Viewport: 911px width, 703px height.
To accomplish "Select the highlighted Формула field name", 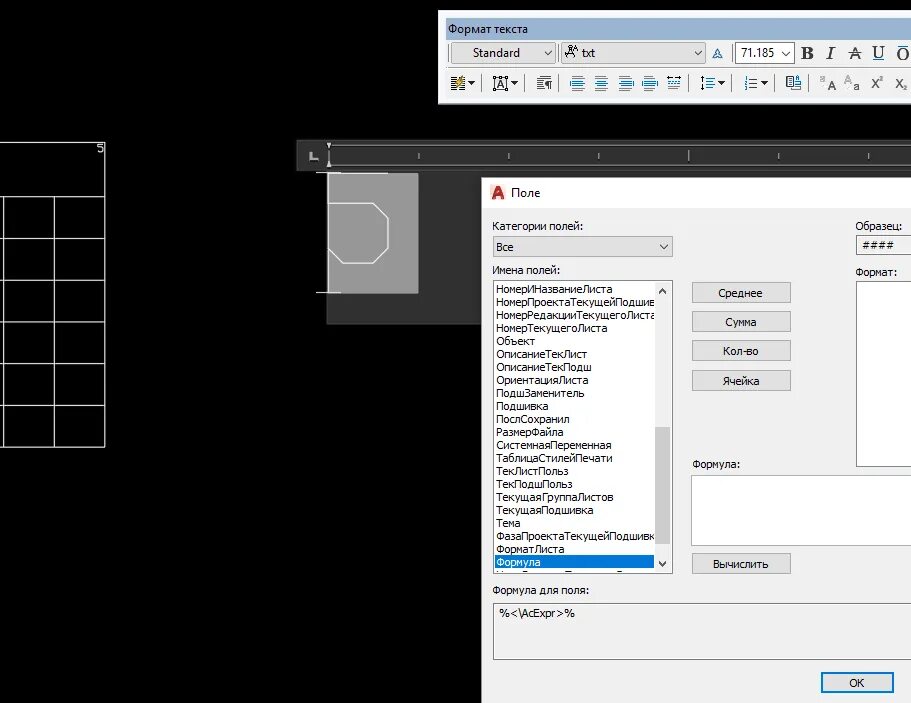I will [x=574, y=562].
